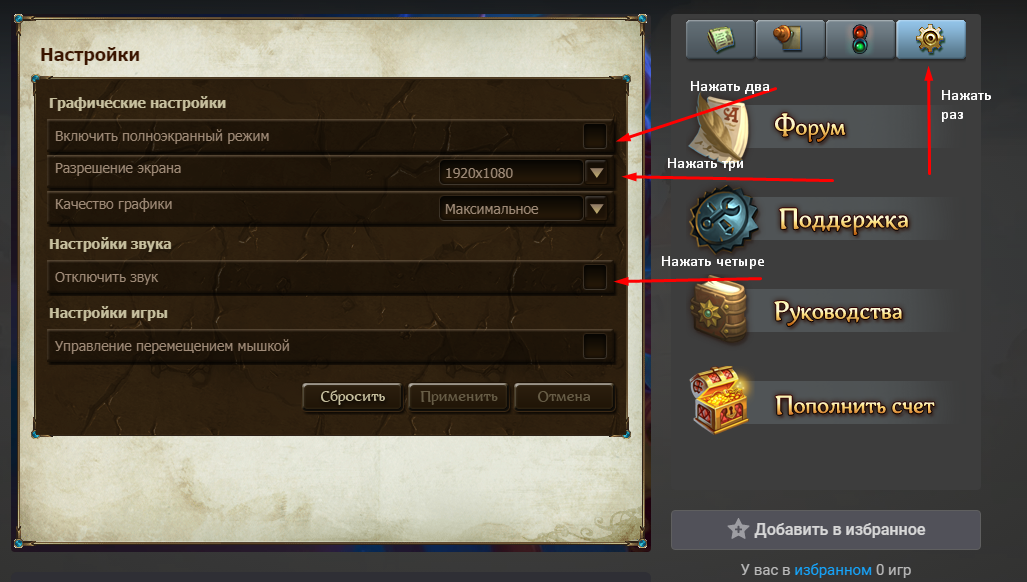This screenshot has width=1027, height=582.
Task: Open the Поддержка wrench gear icon
Action: pyautogui.click(x=724, y=220)
